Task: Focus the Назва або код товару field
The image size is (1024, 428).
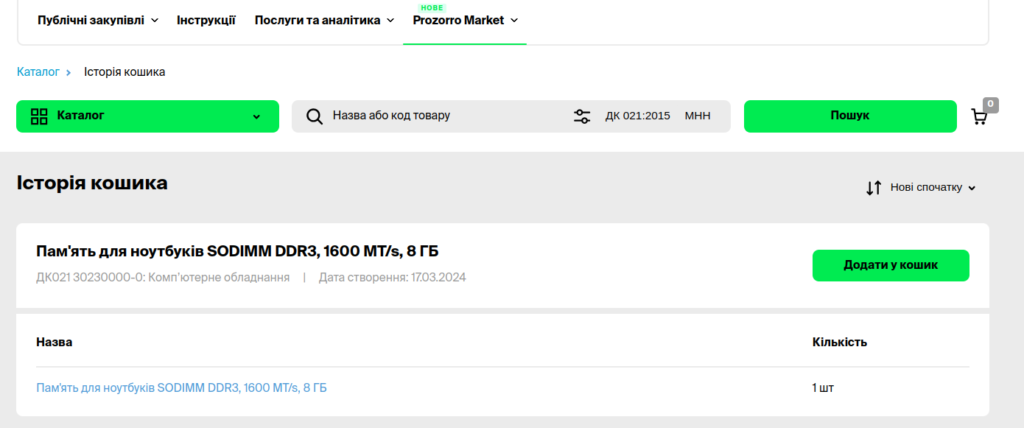Action: (x=440, y=116)
